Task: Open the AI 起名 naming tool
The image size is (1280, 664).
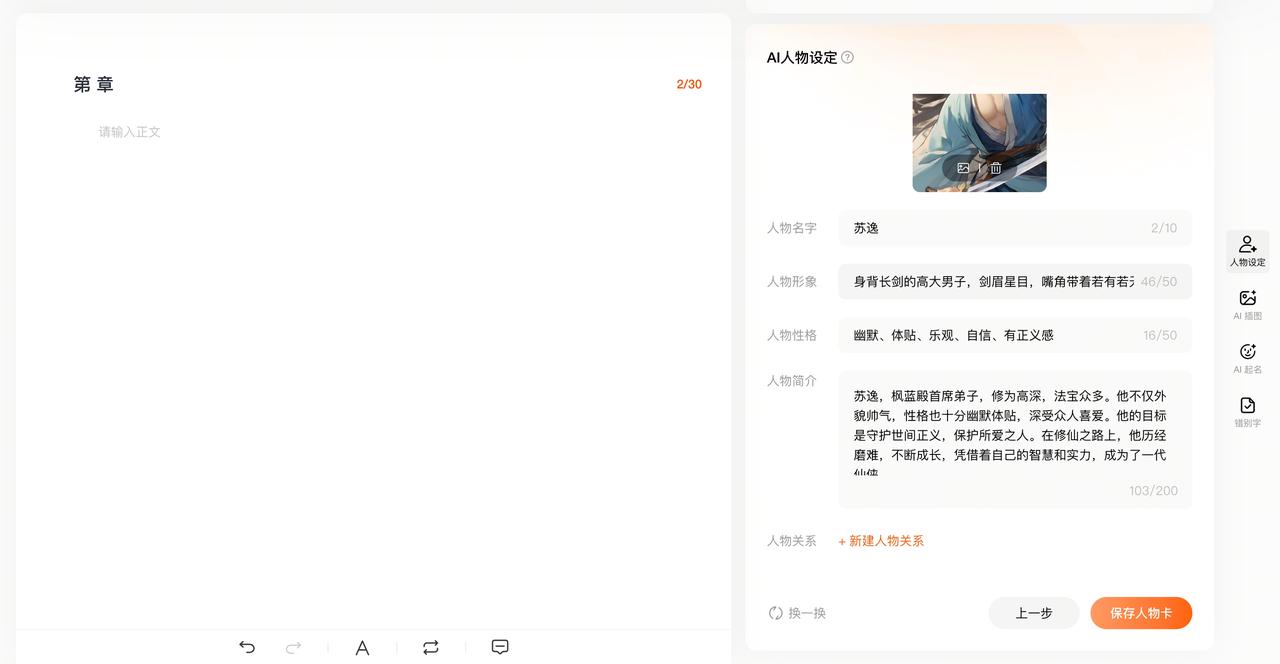Action: click(1247, 358)
